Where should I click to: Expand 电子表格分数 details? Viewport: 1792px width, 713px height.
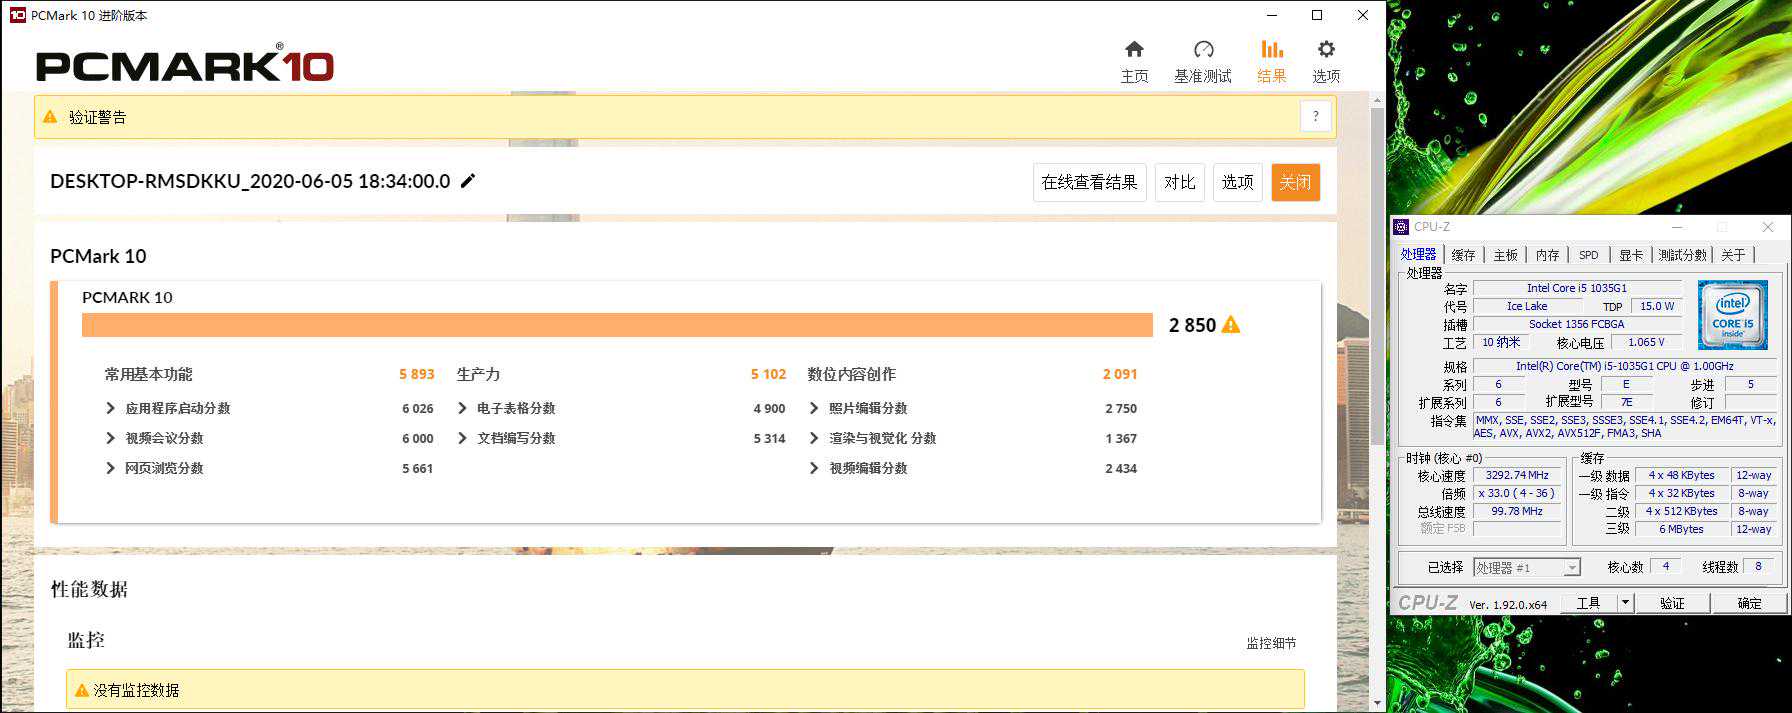coord(462,408)
